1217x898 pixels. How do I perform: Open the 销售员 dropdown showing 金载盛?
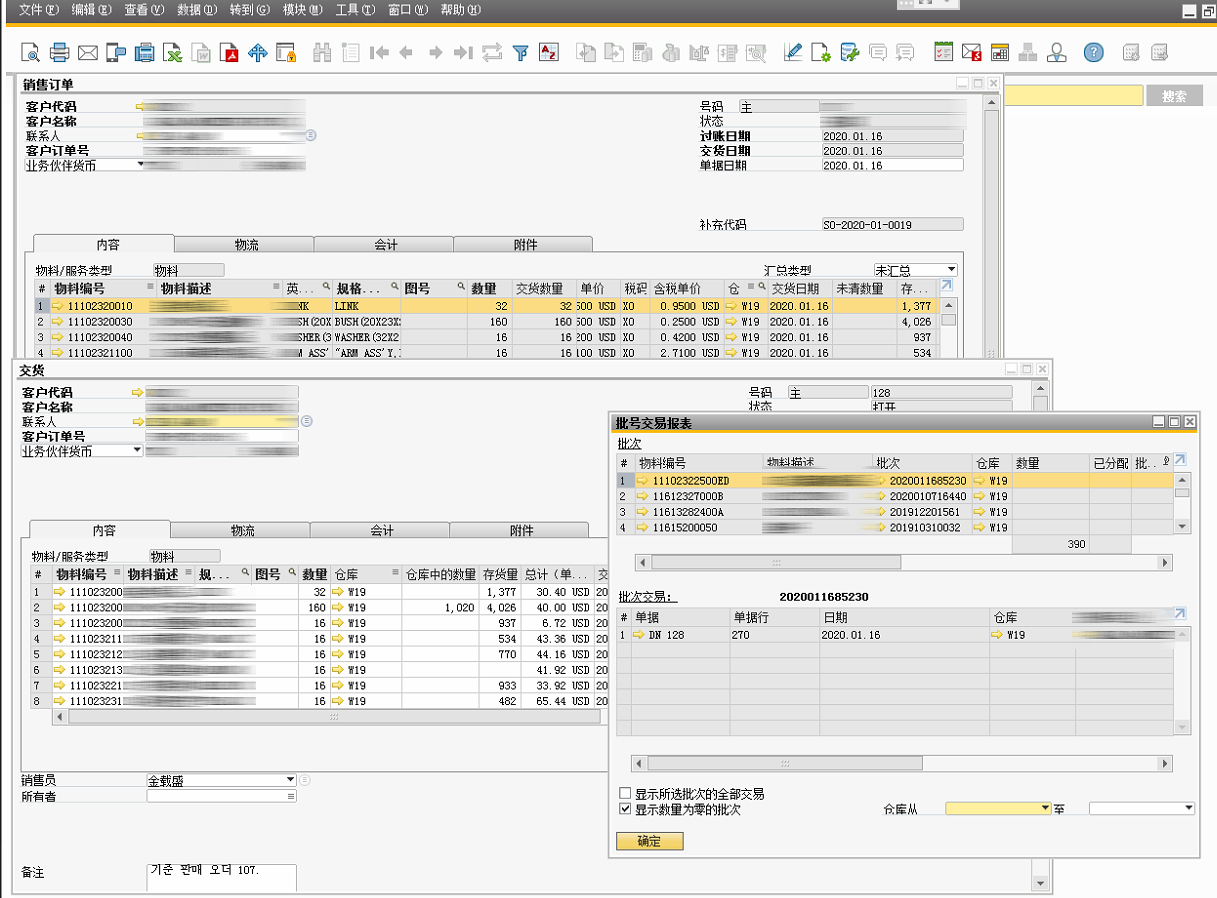[291, 780]
